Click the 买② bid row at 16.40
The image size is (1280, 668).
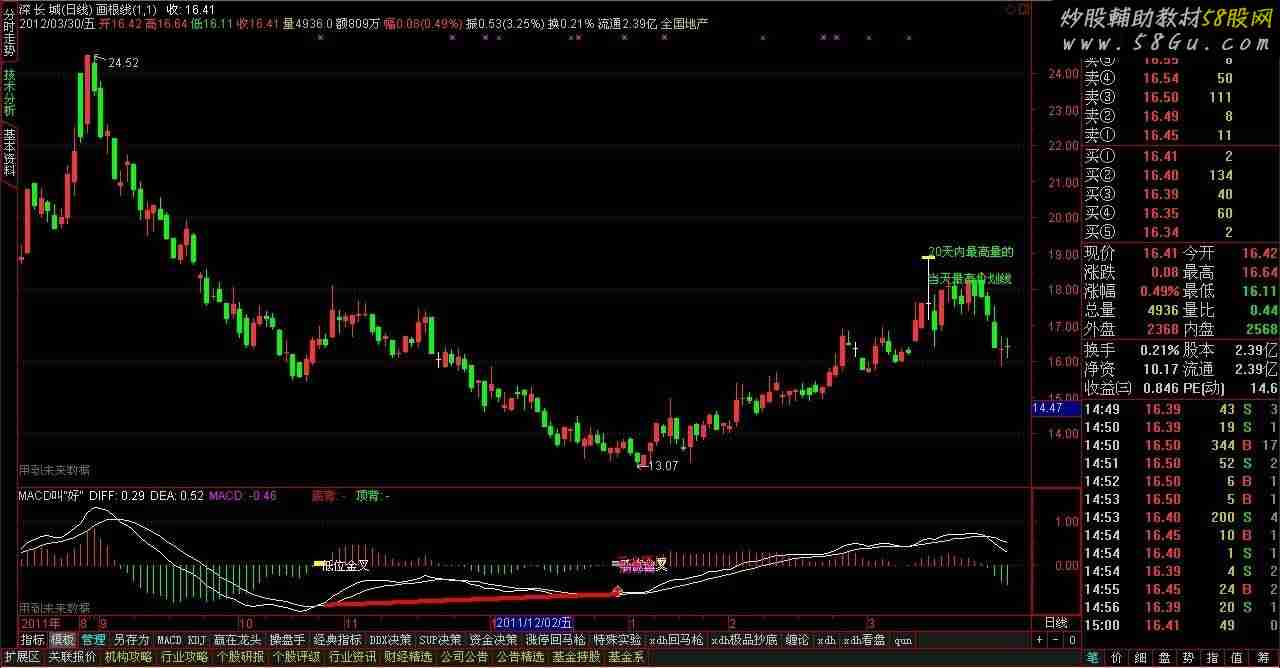(1181, 175)
